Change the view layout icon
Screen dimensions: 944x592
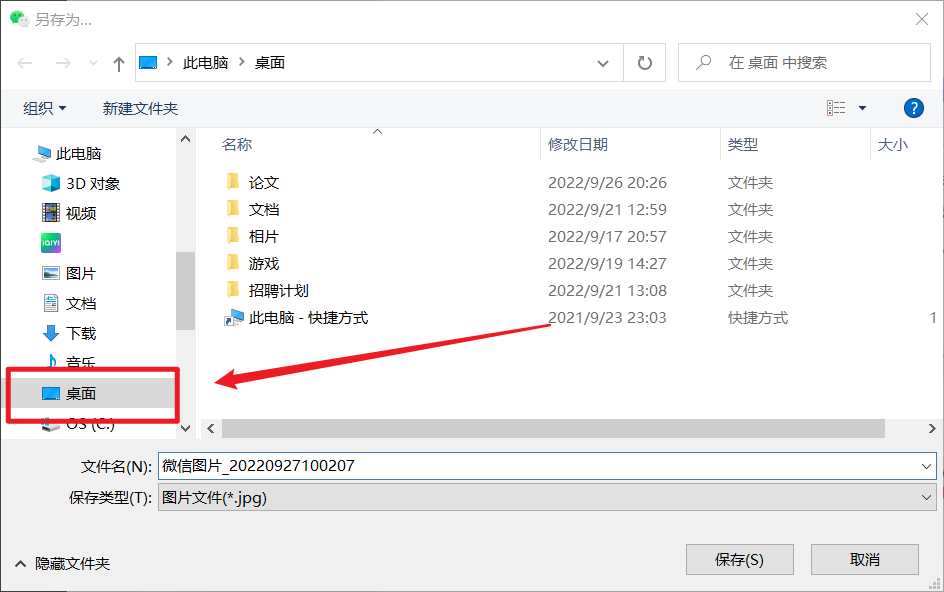click(836, 108)
